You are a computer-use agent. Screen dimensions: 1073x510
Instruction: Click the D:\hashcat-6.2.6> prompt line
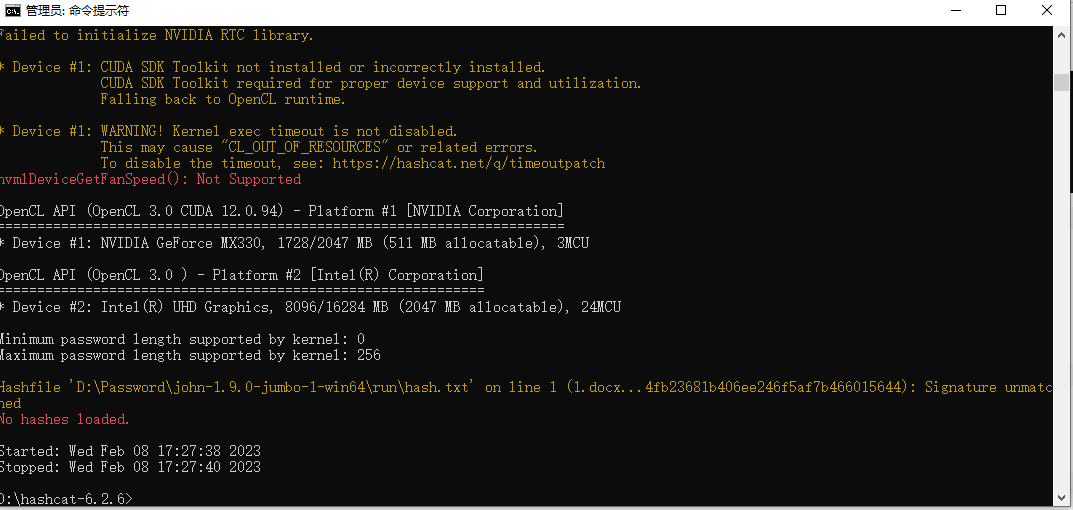tap(66, 499)
